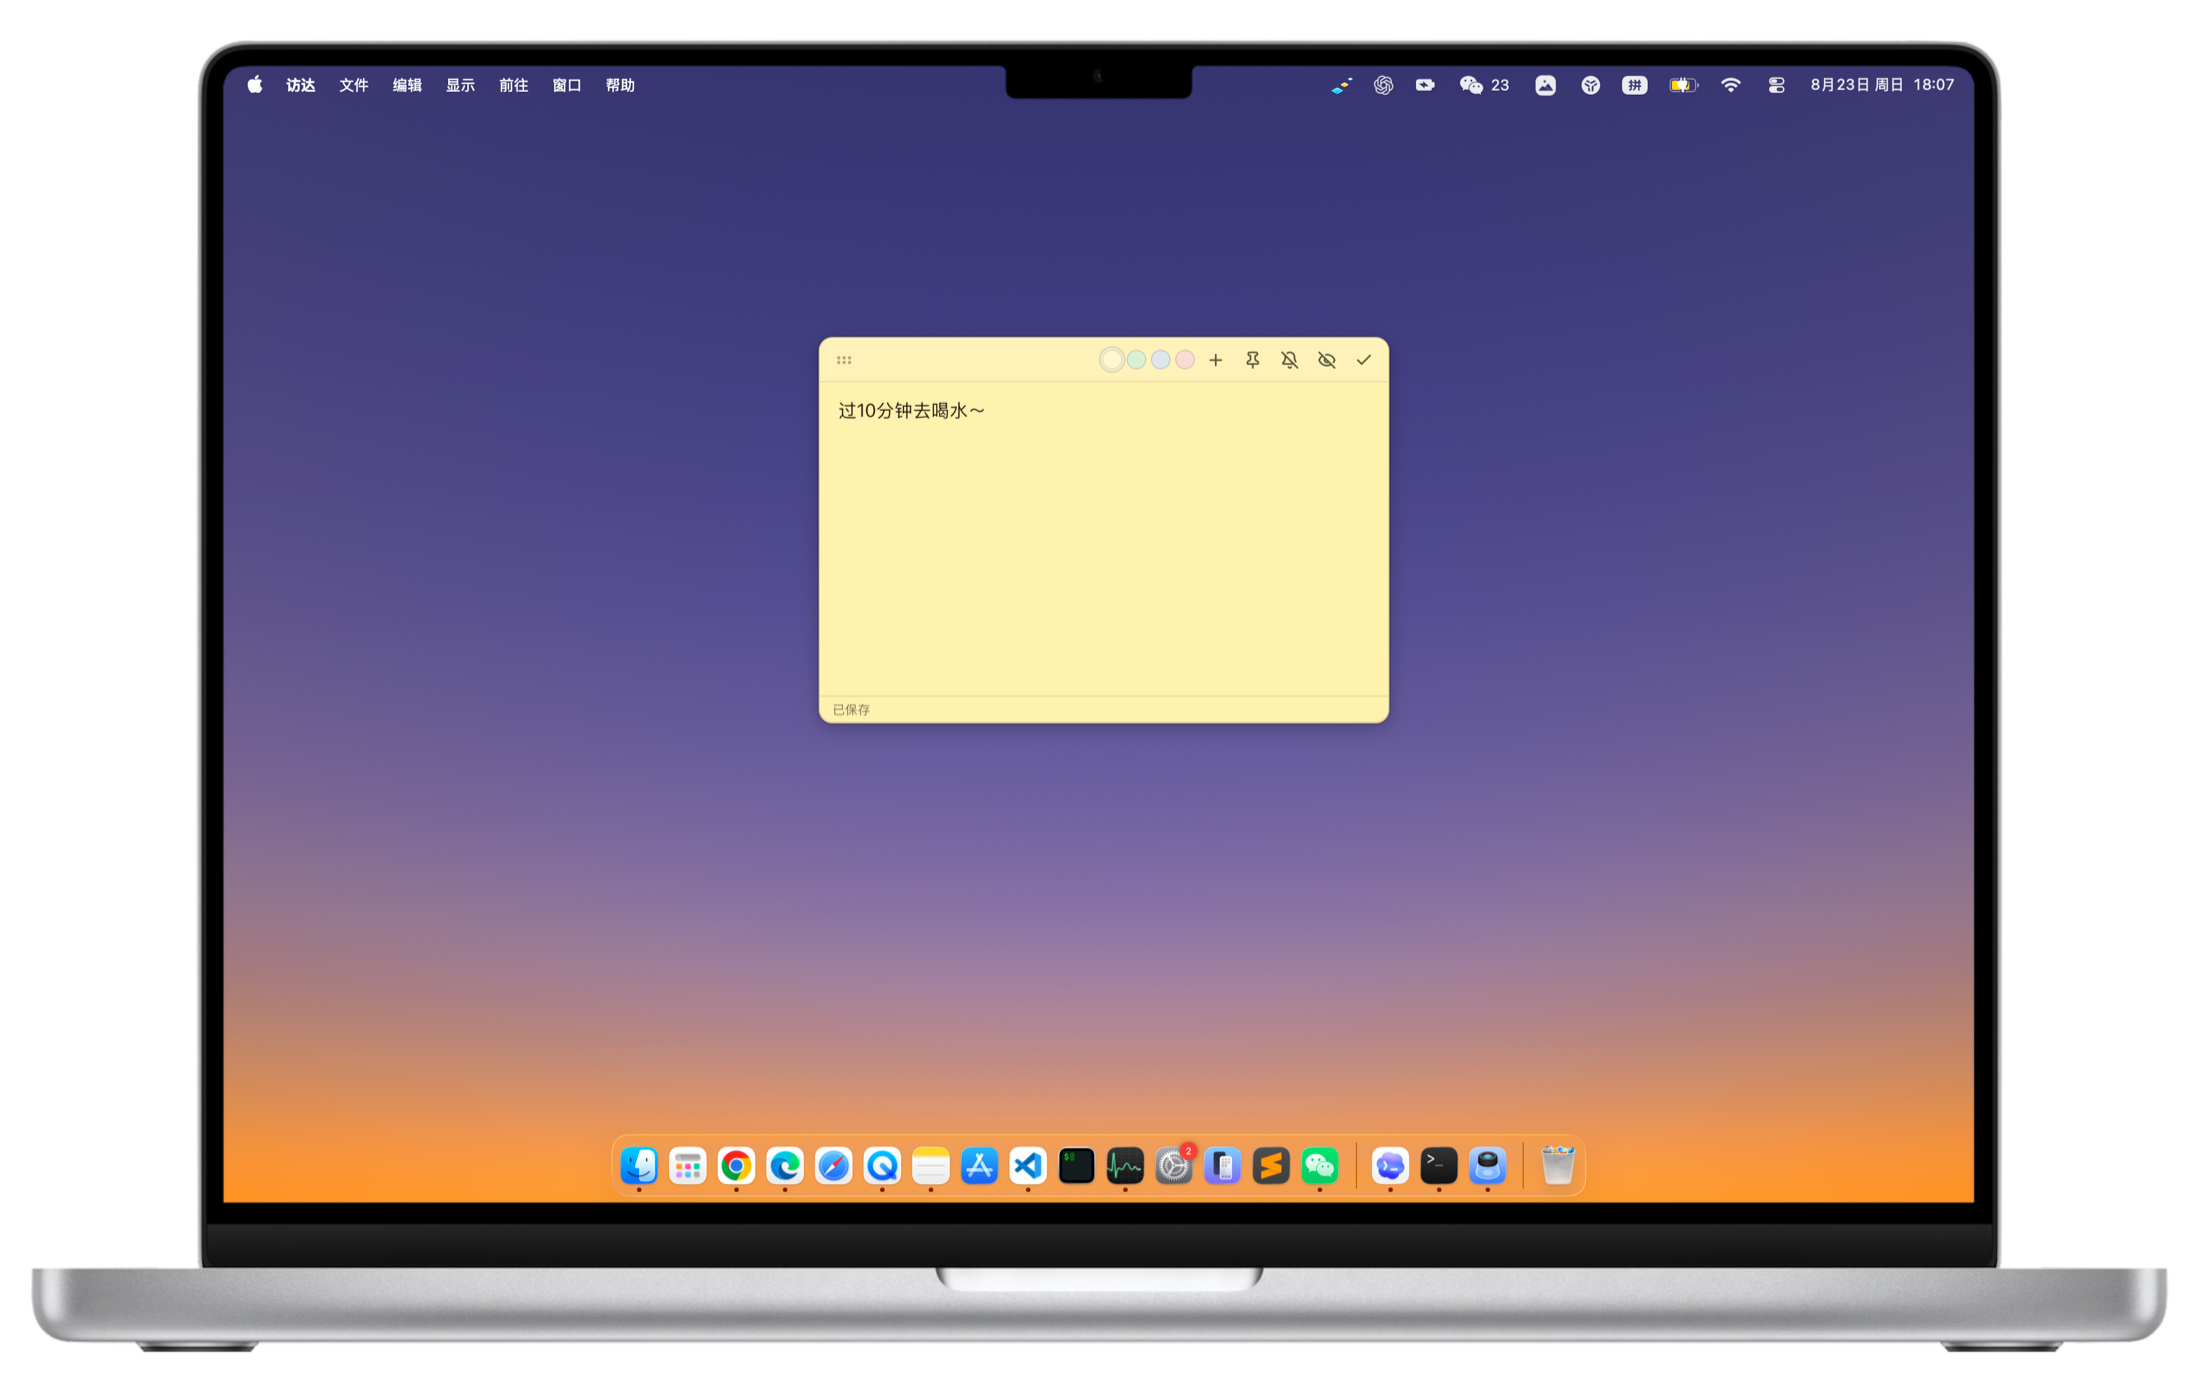Launch Microsoft Edge from the Dock

tap(785, 1165)
